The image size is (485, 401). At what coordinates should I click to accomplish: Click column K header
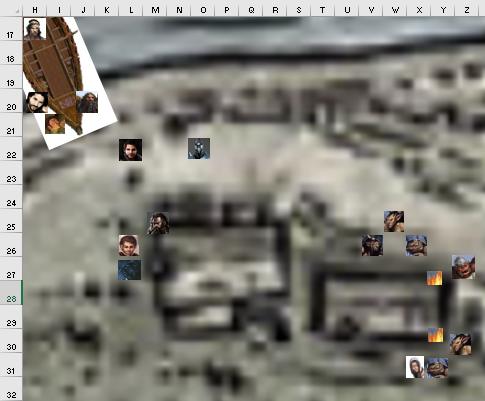(x=107, y=10)
